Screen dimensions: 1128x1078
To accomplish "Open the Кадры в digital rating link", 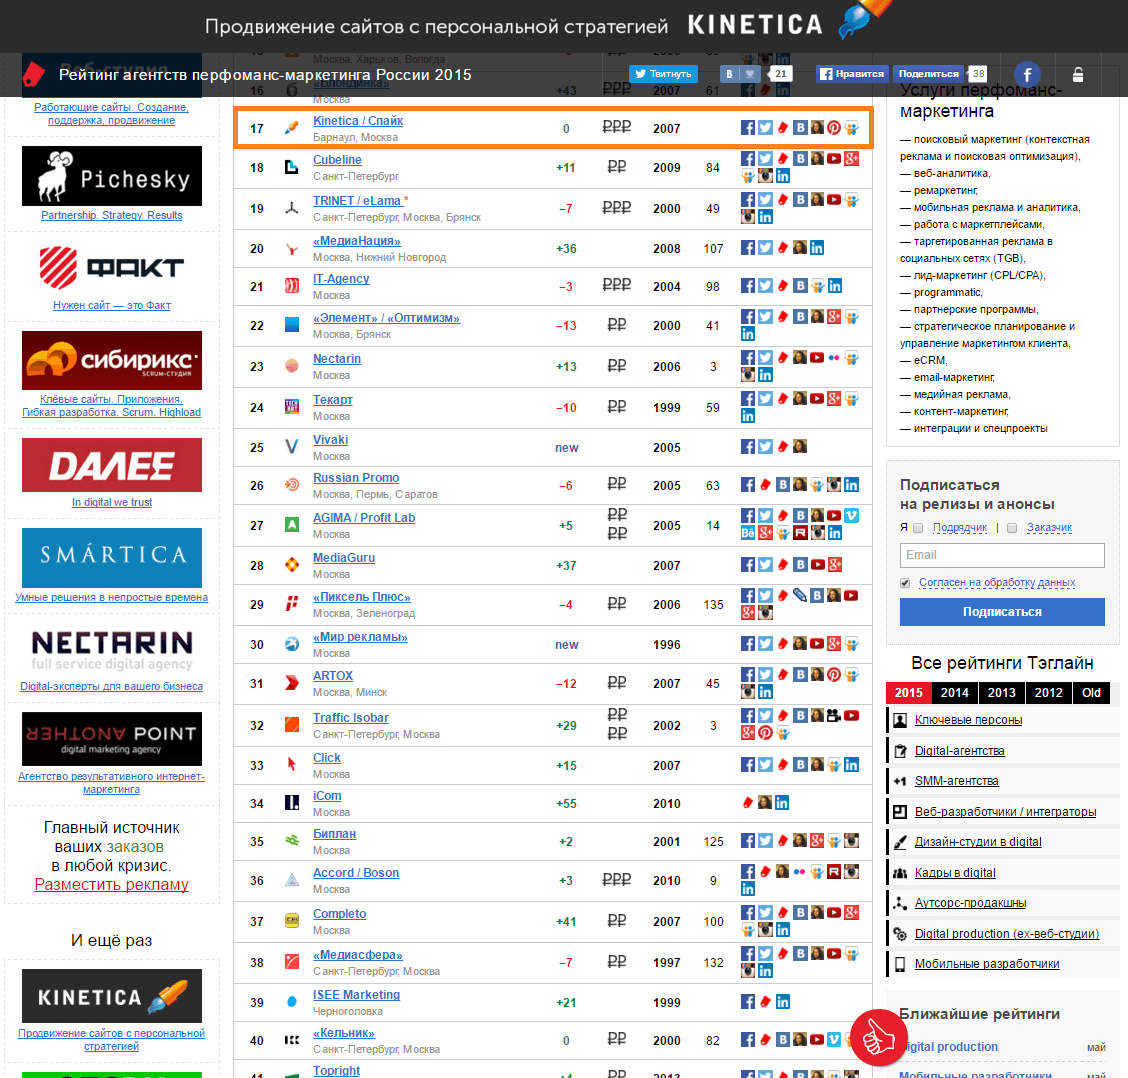I will tap(955, 873).
